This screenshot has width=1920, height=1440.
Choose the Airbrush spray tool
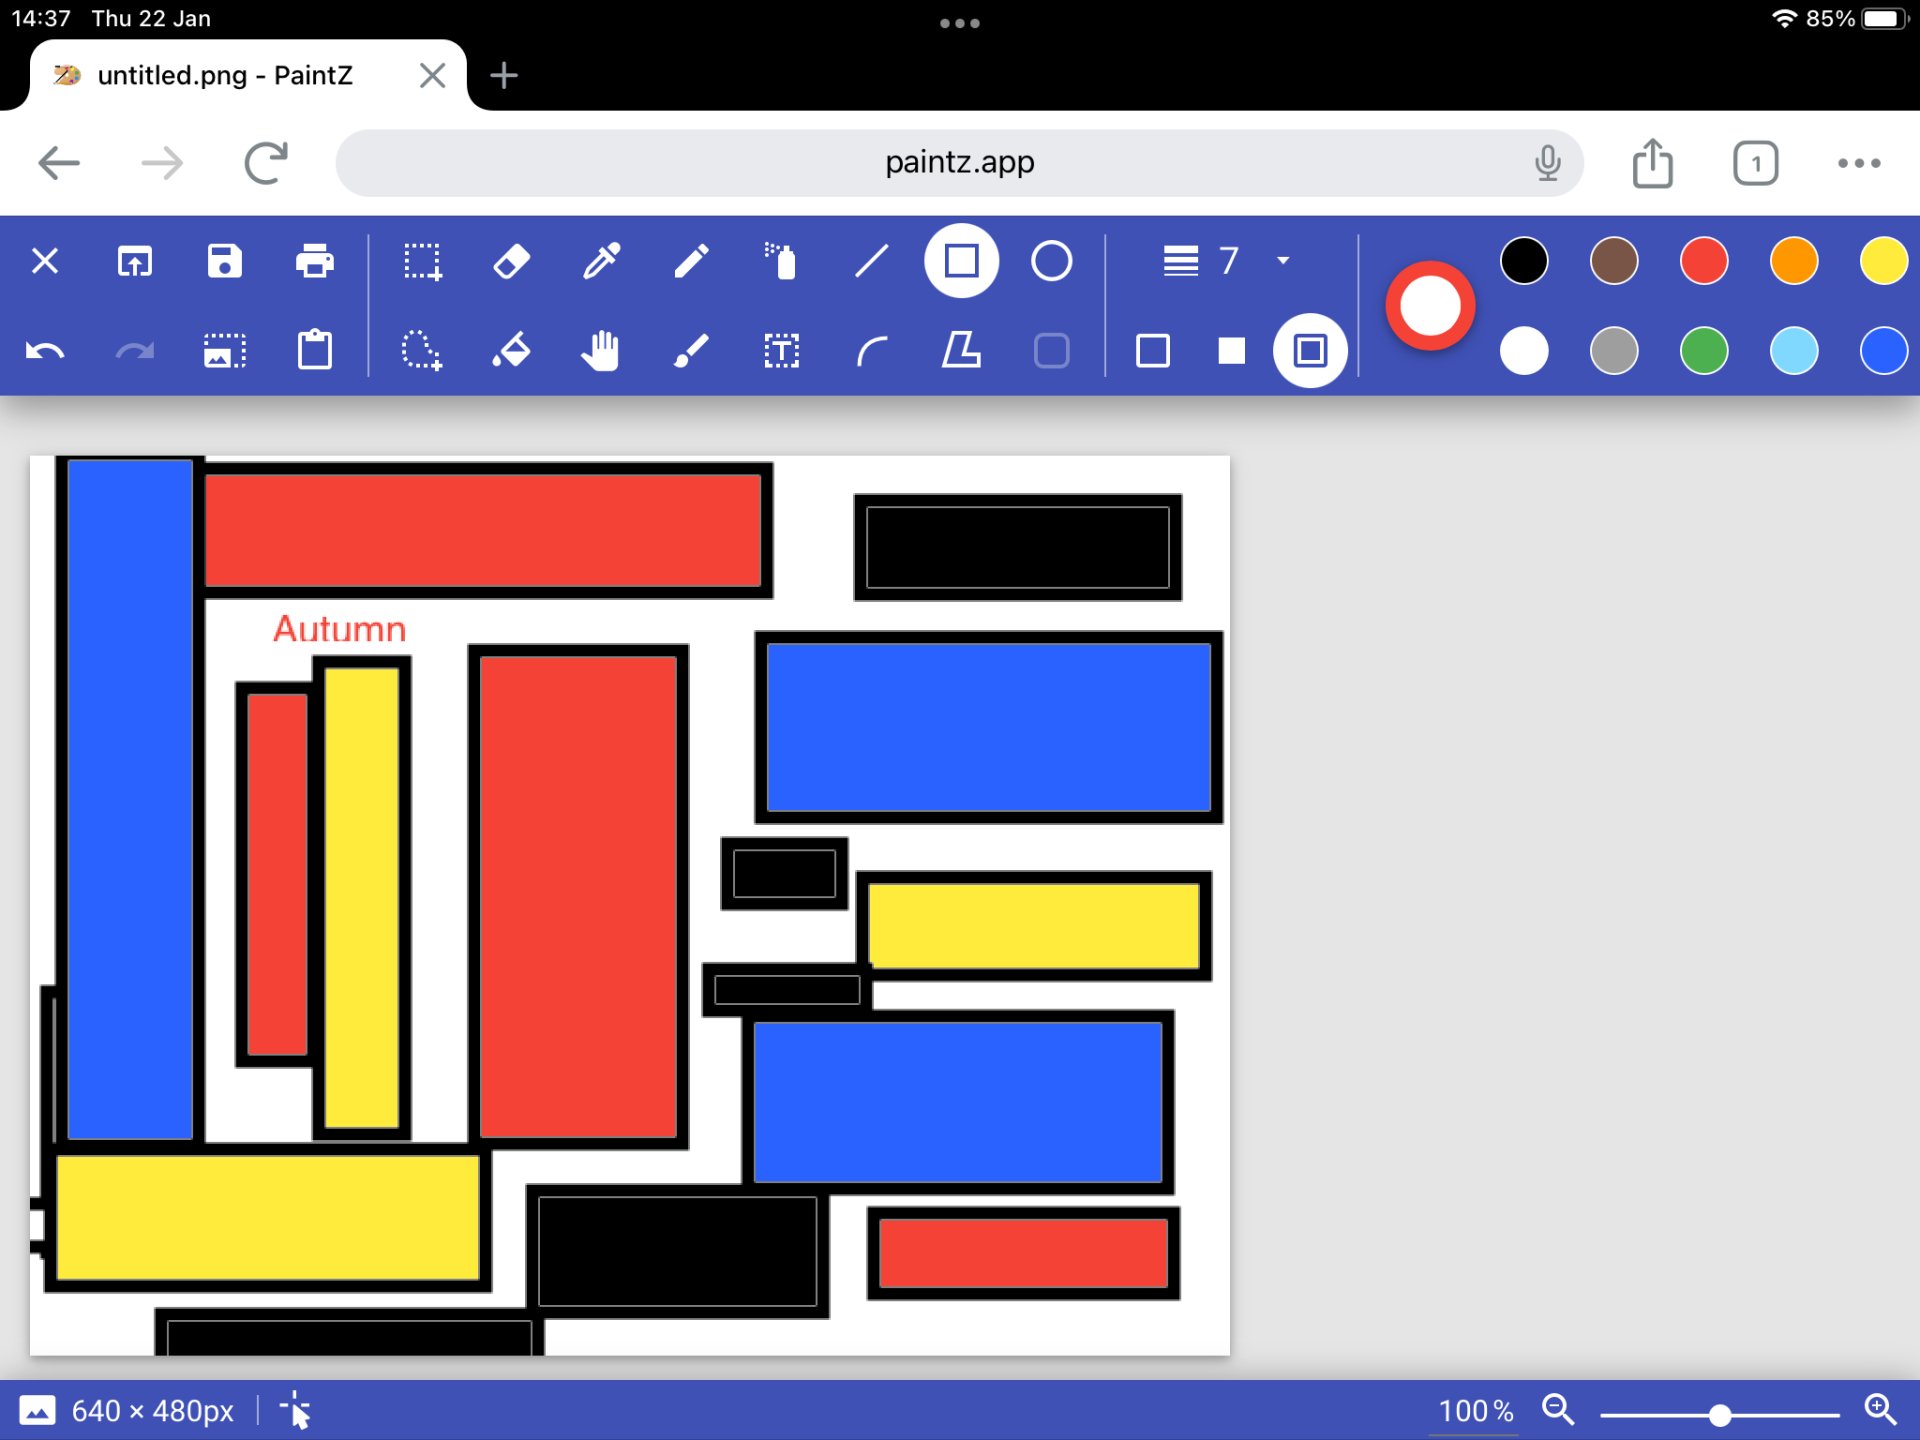coord(781,262)
